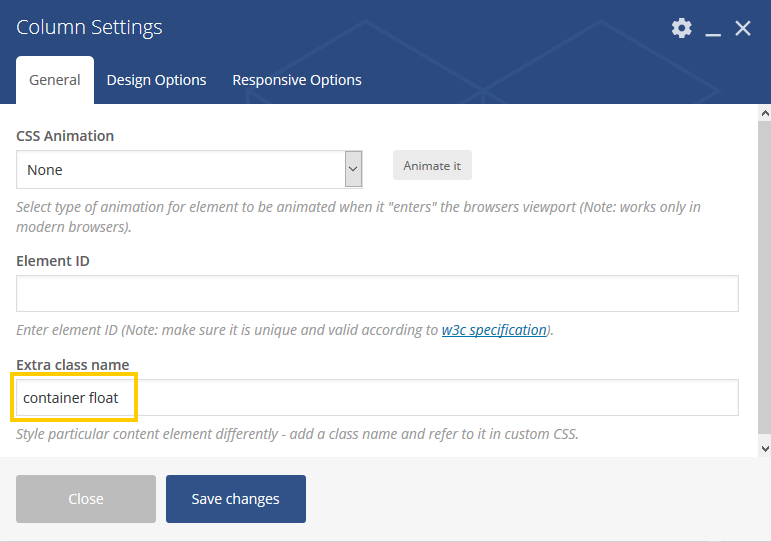
Task: Click the scrollbar down arrow
Action: (x=765, y=448)
